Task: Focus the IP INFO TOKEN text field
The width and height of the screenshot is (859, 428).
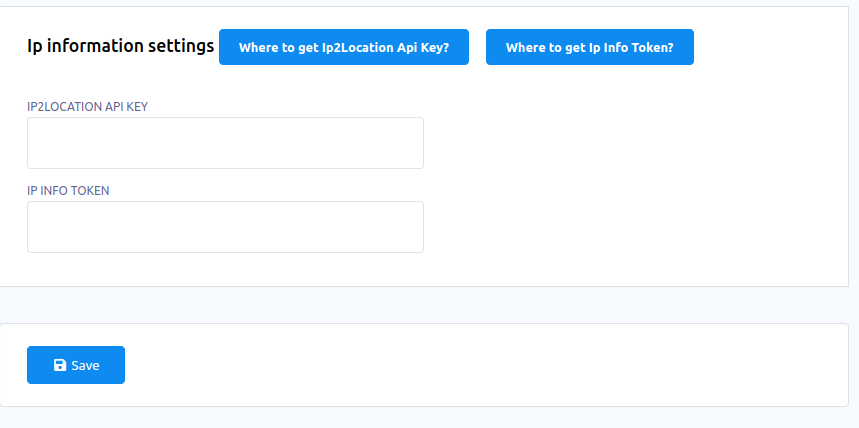Action: click(225, 227)
